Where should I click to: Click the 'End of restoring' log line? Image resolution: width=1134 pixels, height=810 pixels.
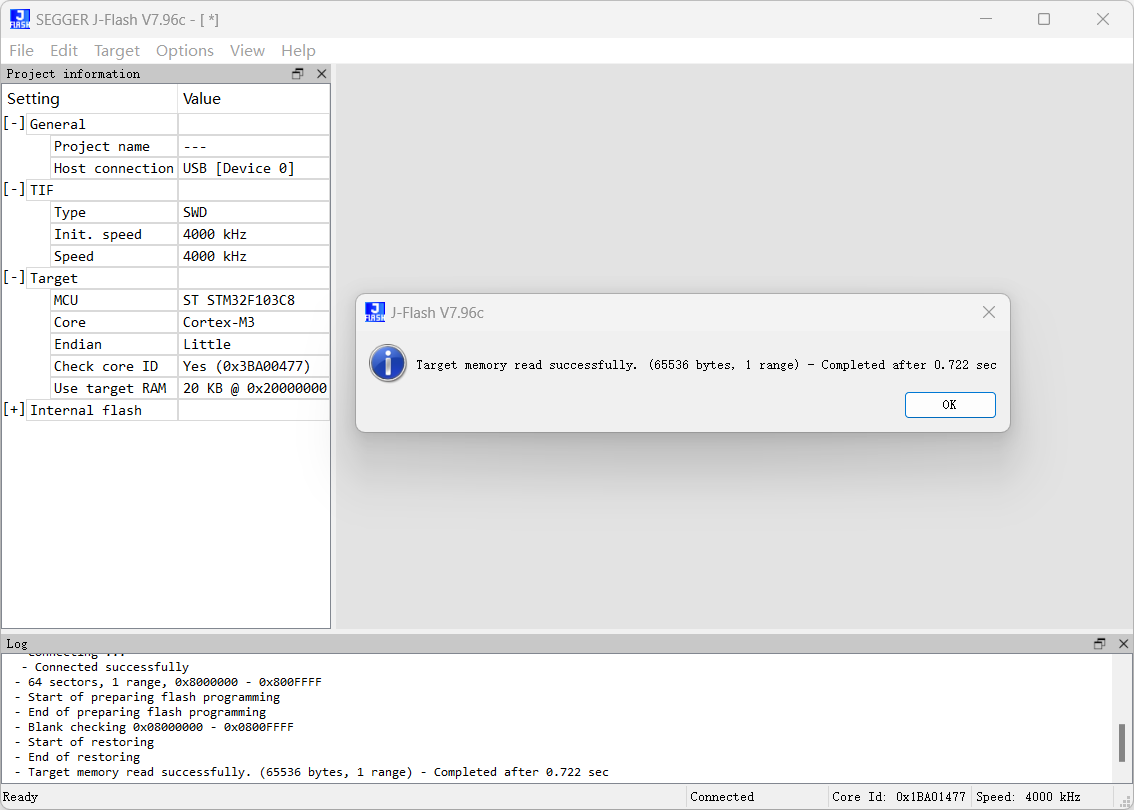(x=77, y=757)
